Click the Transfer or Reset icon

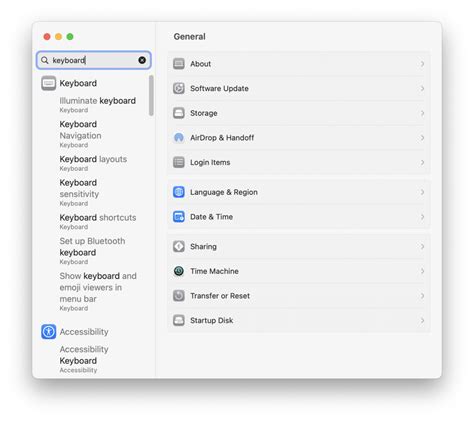(179, 296)
